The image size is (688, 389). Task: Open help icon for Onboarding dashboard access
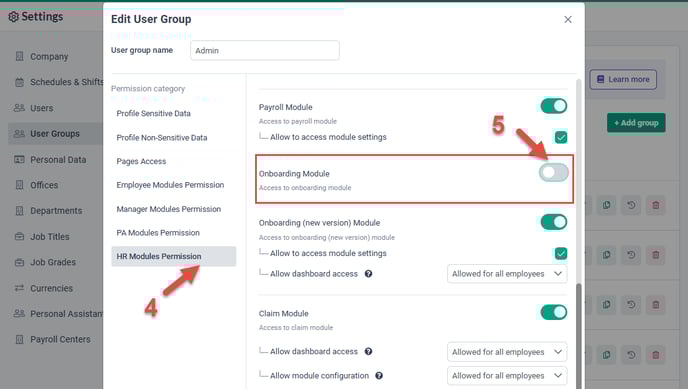tap(369, 274)
